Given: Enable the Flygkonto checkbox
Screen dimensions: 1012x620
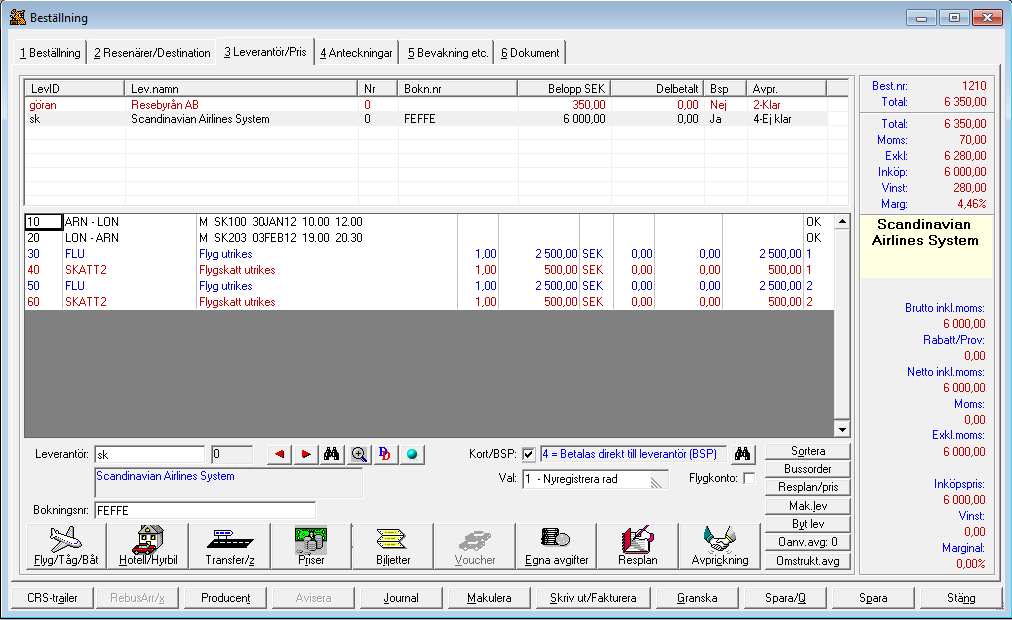Looking at the screenshot, I should [x=749, y=478].
